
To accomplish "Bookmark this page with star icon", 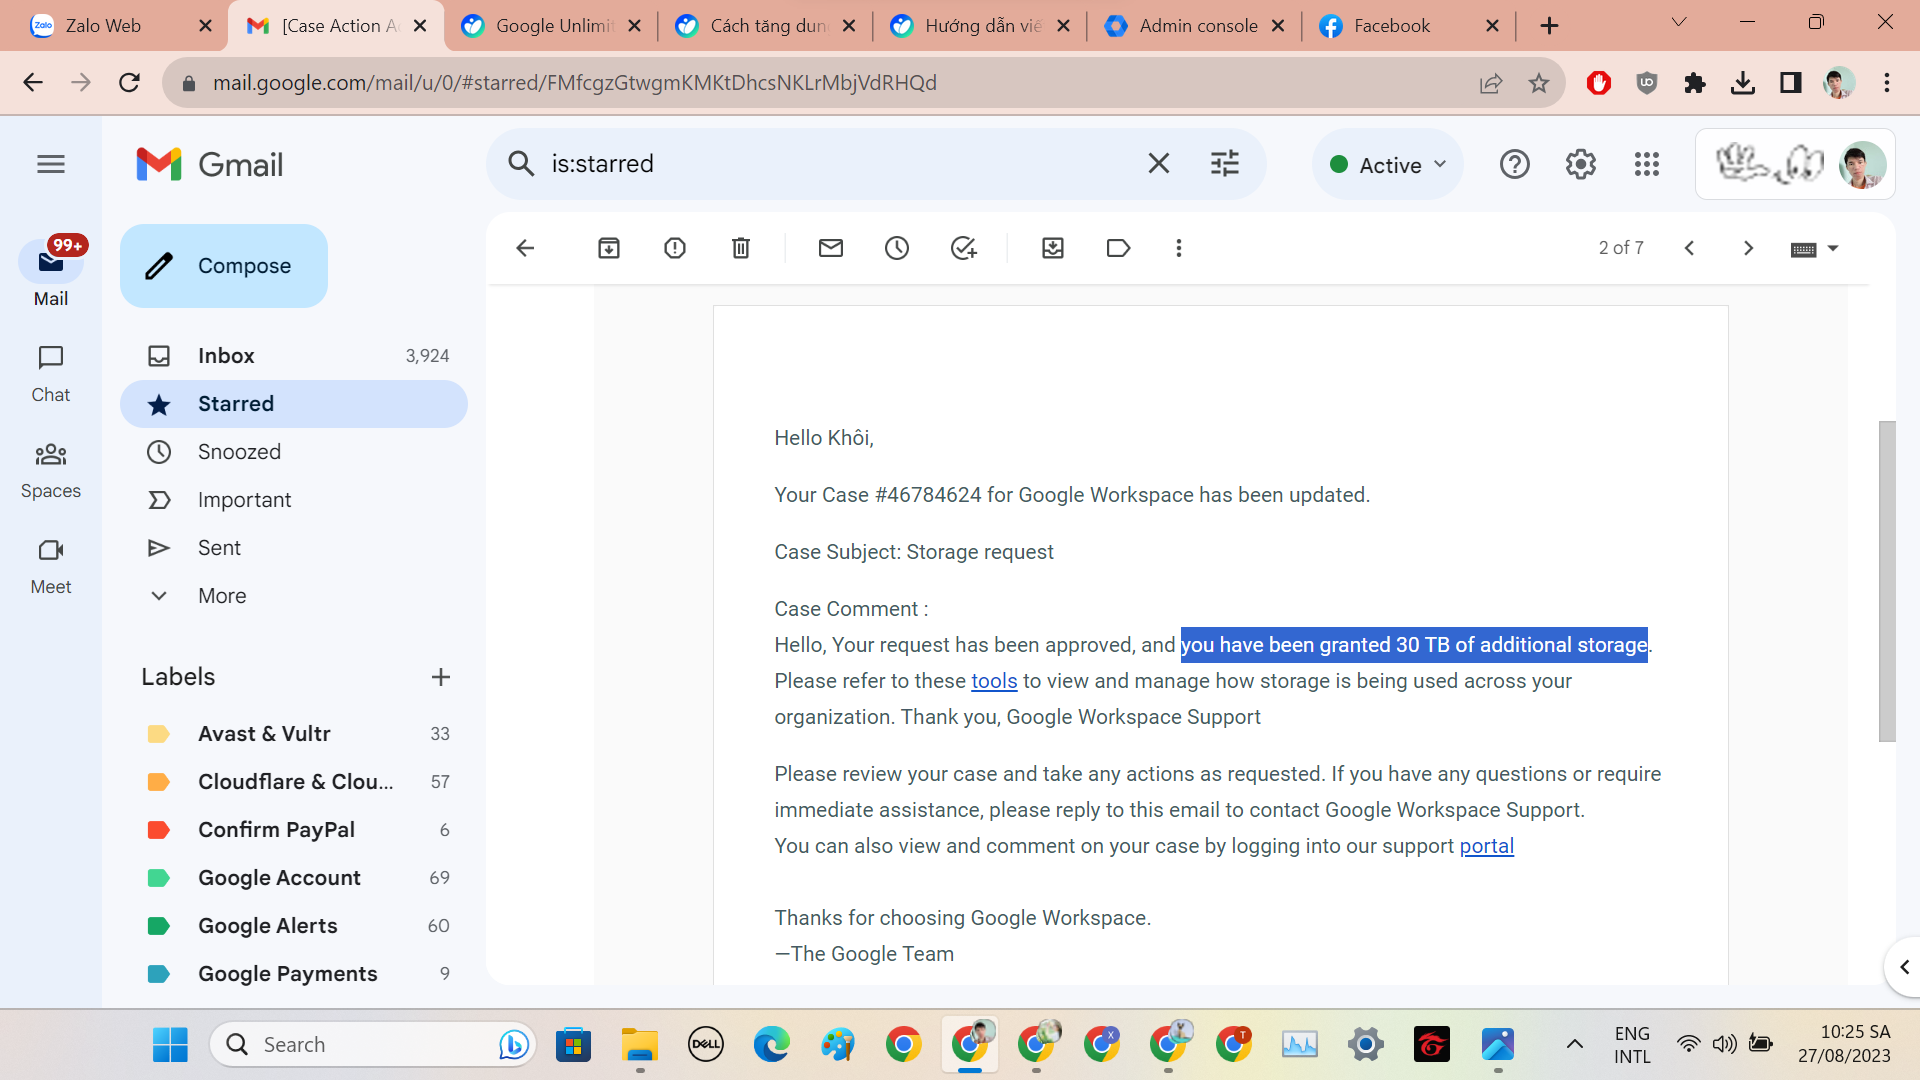I will click(1539, 83).
